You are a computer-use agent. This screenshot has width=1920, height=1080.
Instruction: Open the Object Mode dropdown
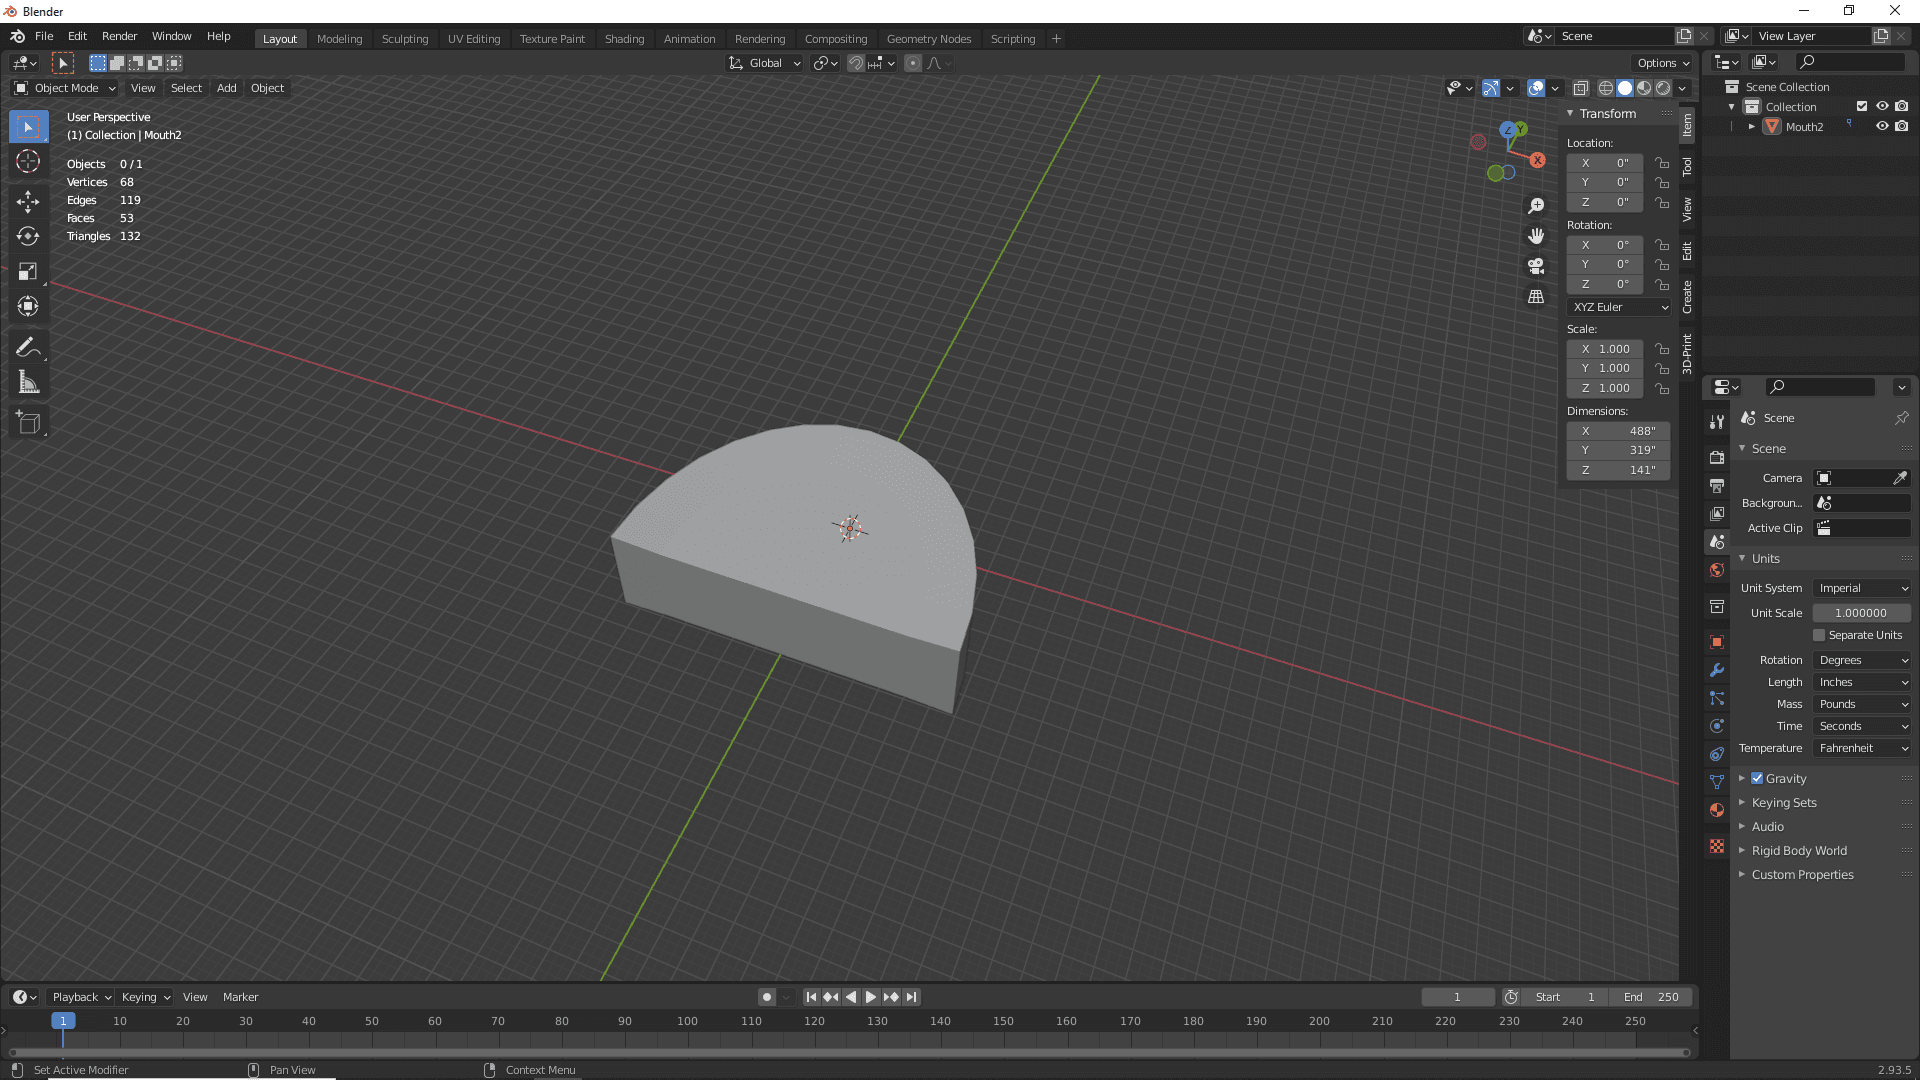(65, 88)
